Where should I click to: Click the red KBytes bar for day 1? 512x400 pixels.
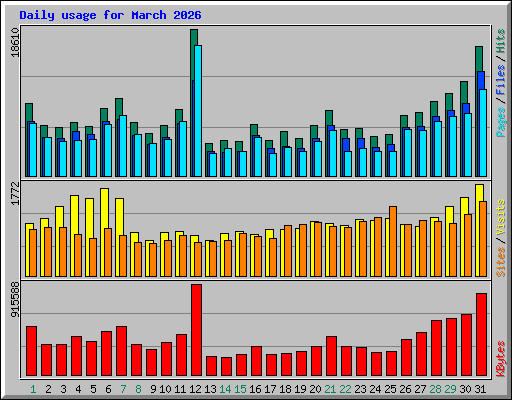pyautogui.click(x=31, y=351)
